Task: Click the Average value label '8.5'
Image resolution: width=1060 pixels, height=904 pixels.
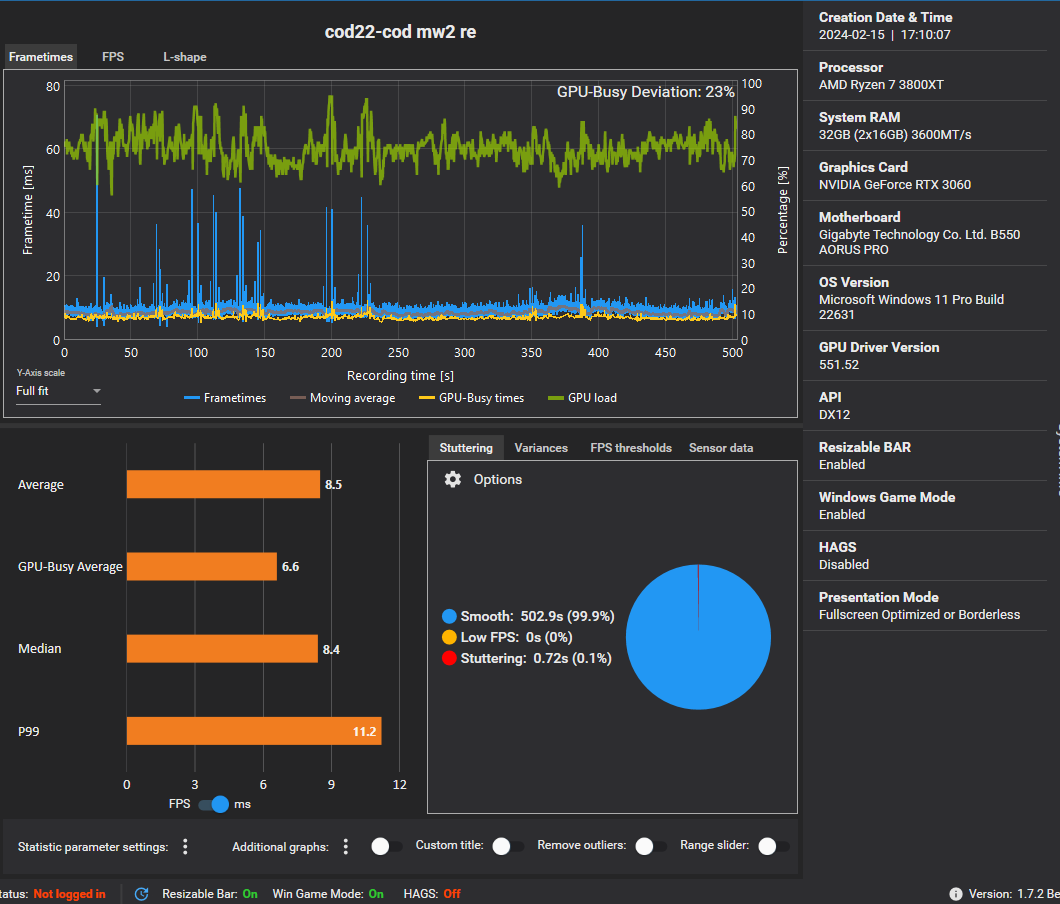Action: point(333,485)
